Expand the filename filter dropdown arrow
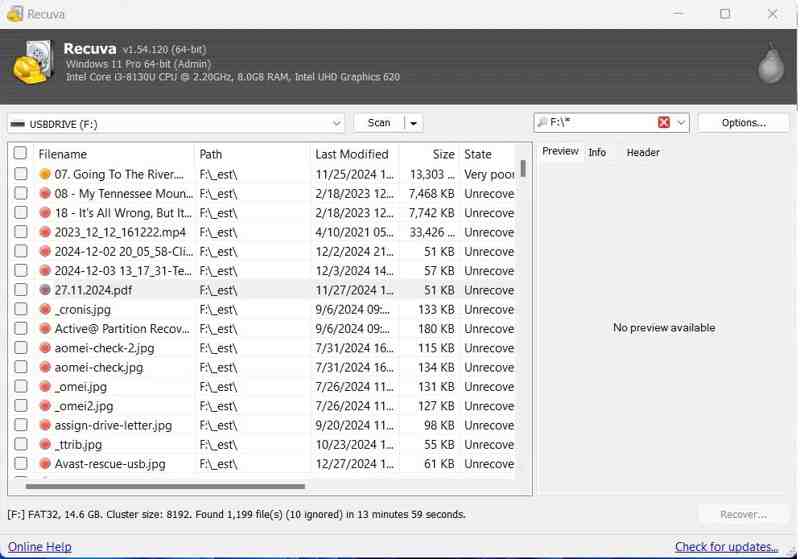The width and height of the screenshot is (800, 559). click(681, 122)
